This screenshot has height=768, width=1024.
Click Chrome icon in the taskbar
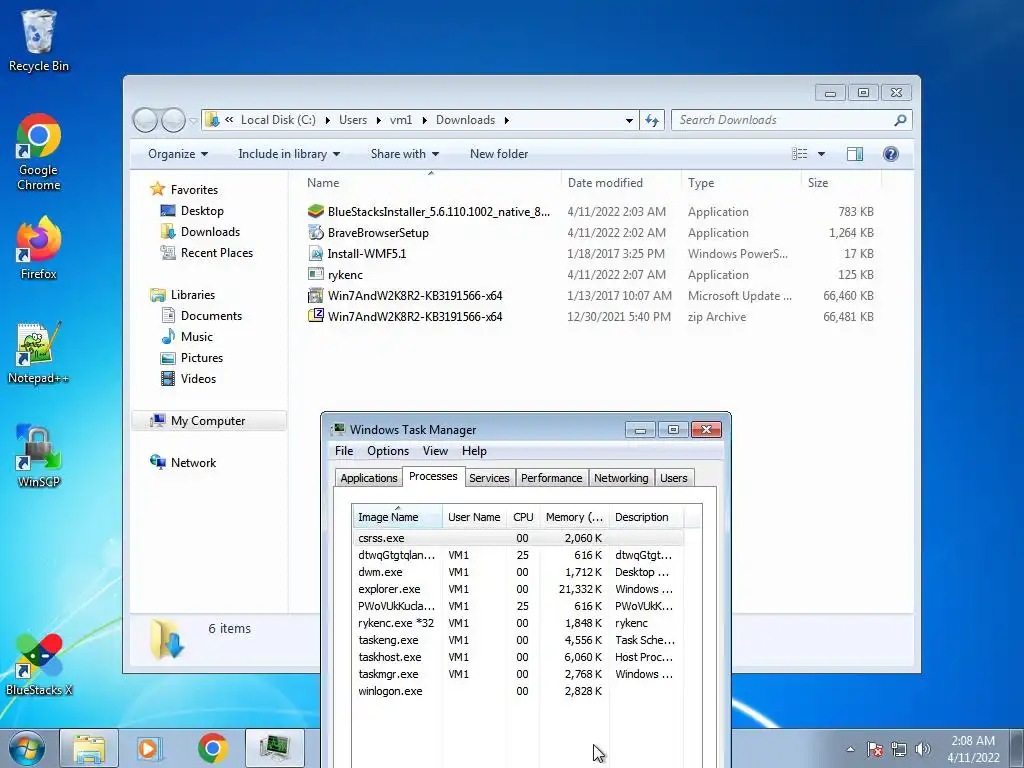tap(212, 748)
